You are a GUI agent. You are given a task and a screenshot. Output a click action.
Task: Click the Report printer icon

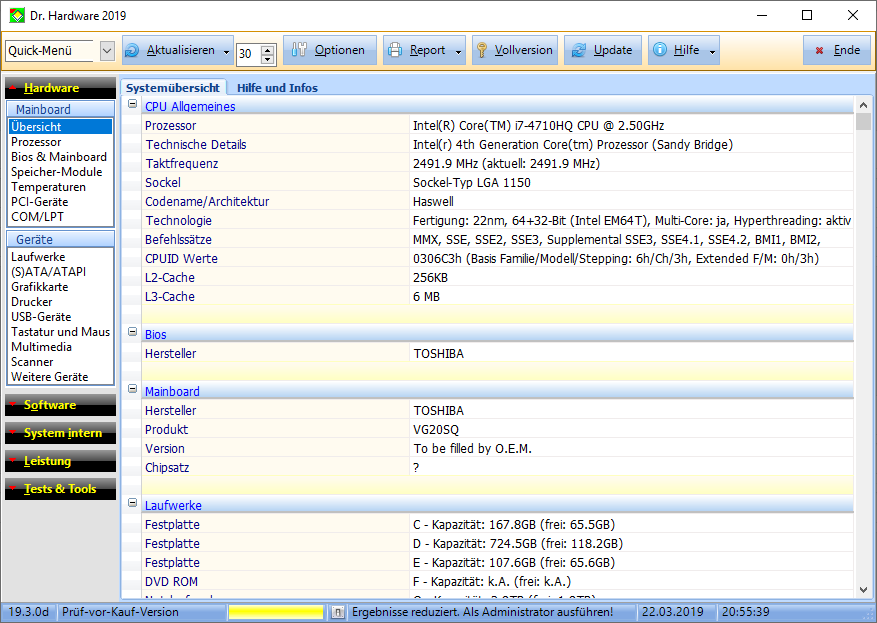coord(395,51)
